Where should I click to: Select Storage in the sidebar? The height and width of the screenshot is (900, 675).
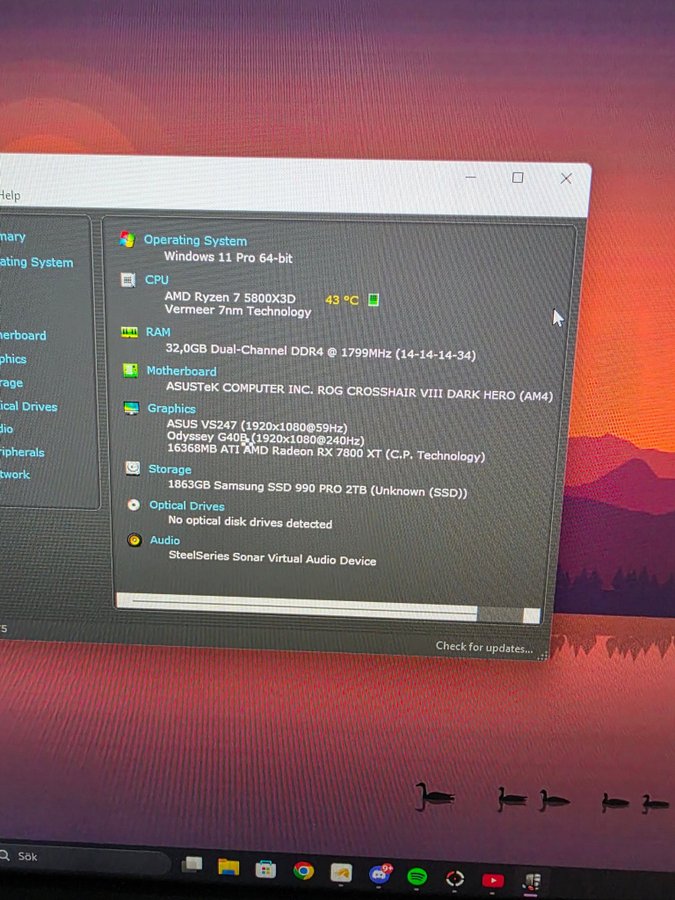click(11, 383)
